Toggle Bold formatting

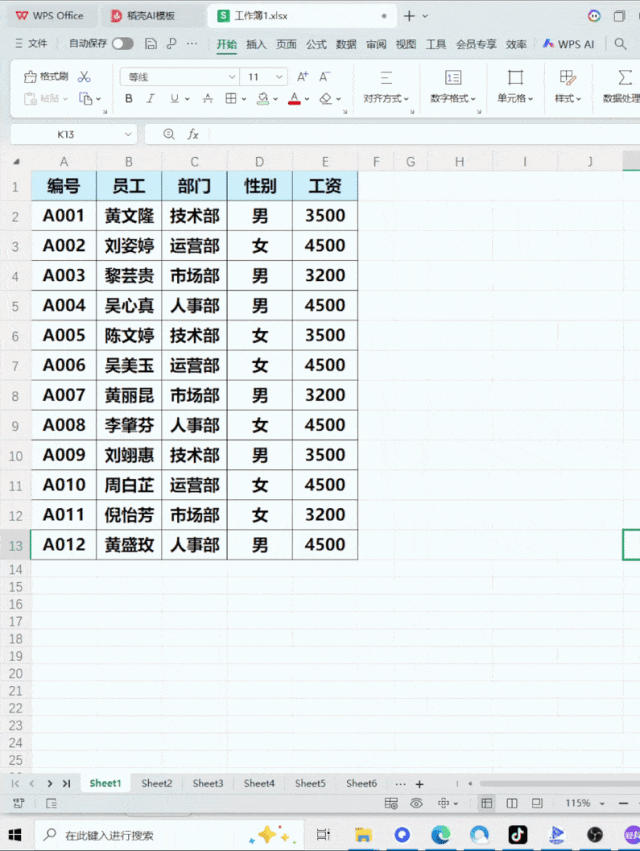[129, 99]
